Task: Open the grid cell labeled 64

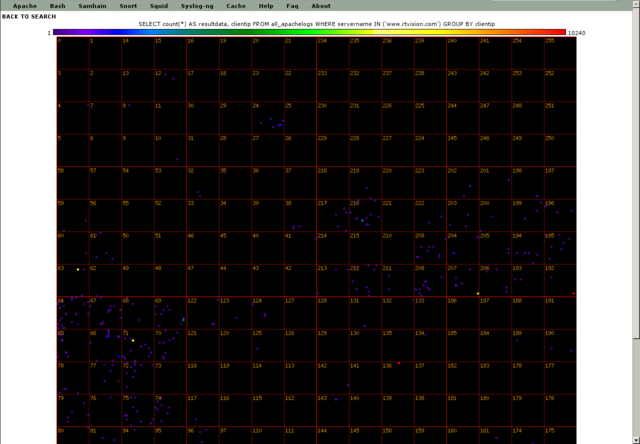Action: pos(73,313)
